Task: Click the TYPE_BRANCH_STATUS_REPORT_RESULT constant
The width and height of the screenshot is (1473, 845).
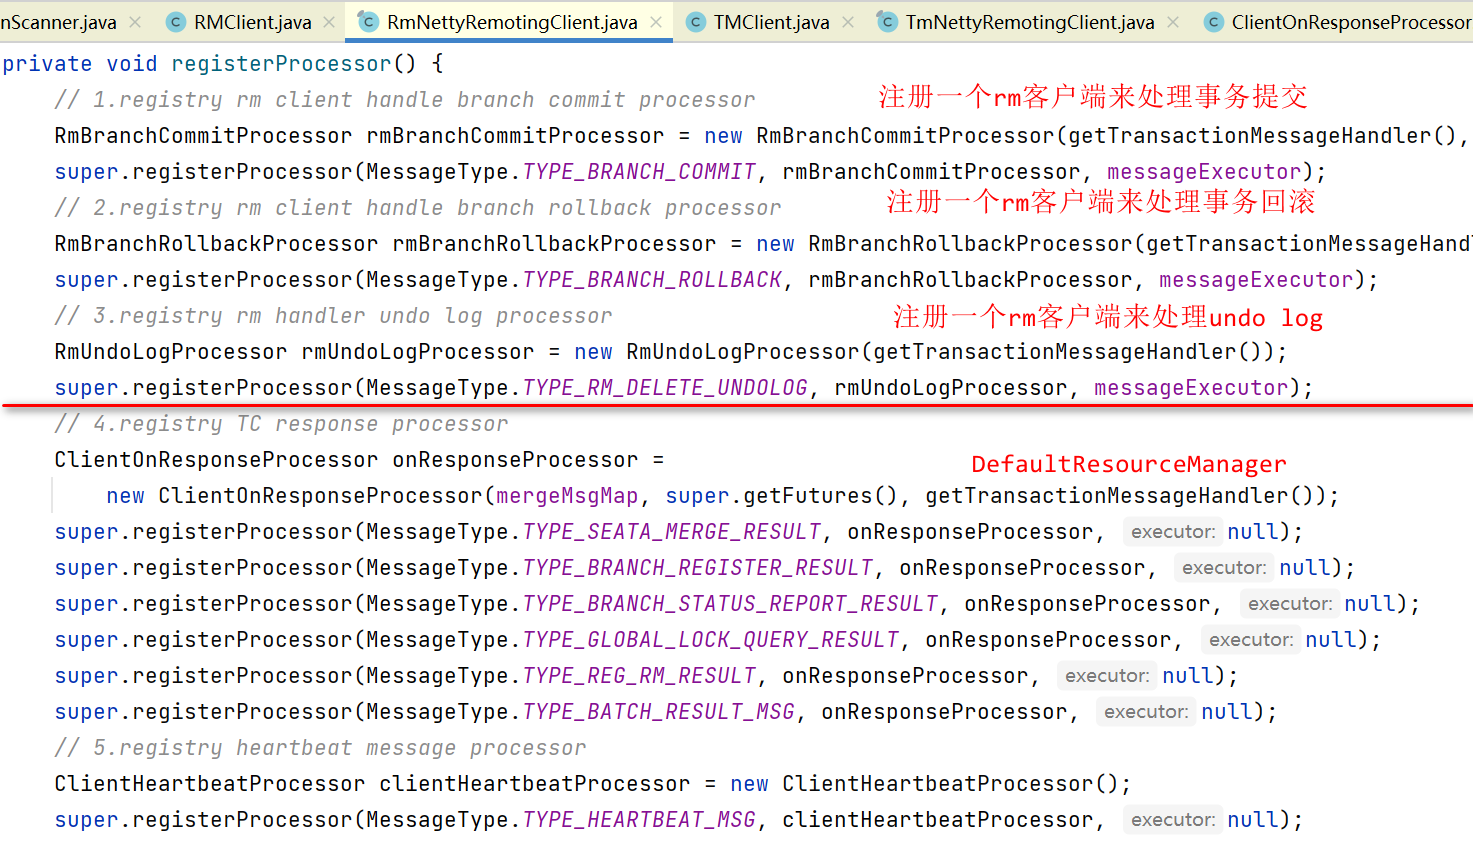Action: 730,604
